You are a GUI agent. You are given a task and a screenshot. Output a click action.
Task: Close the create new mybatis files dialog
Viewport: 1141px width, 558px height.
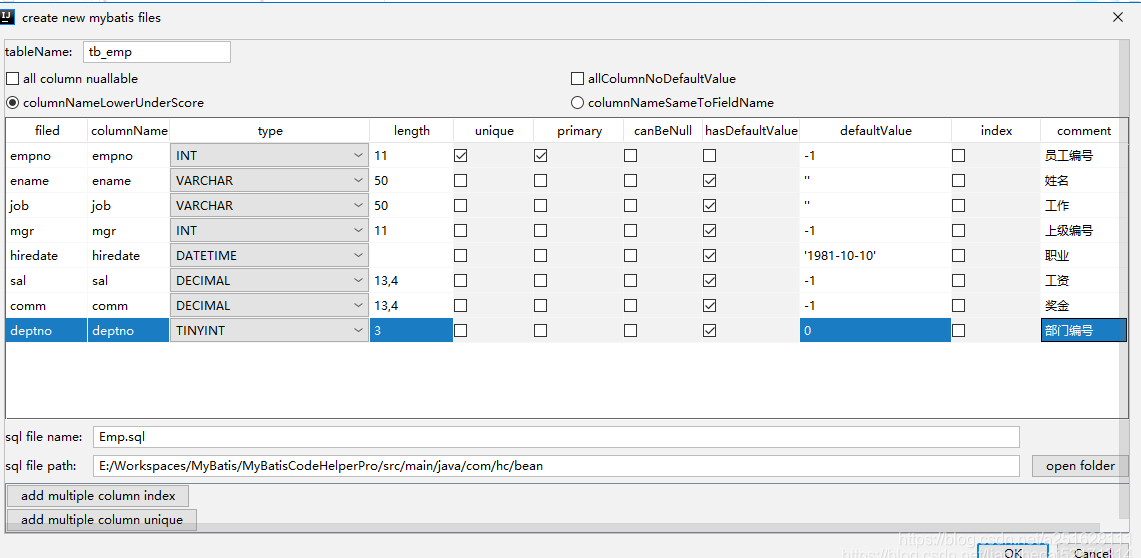(1117, 17)
